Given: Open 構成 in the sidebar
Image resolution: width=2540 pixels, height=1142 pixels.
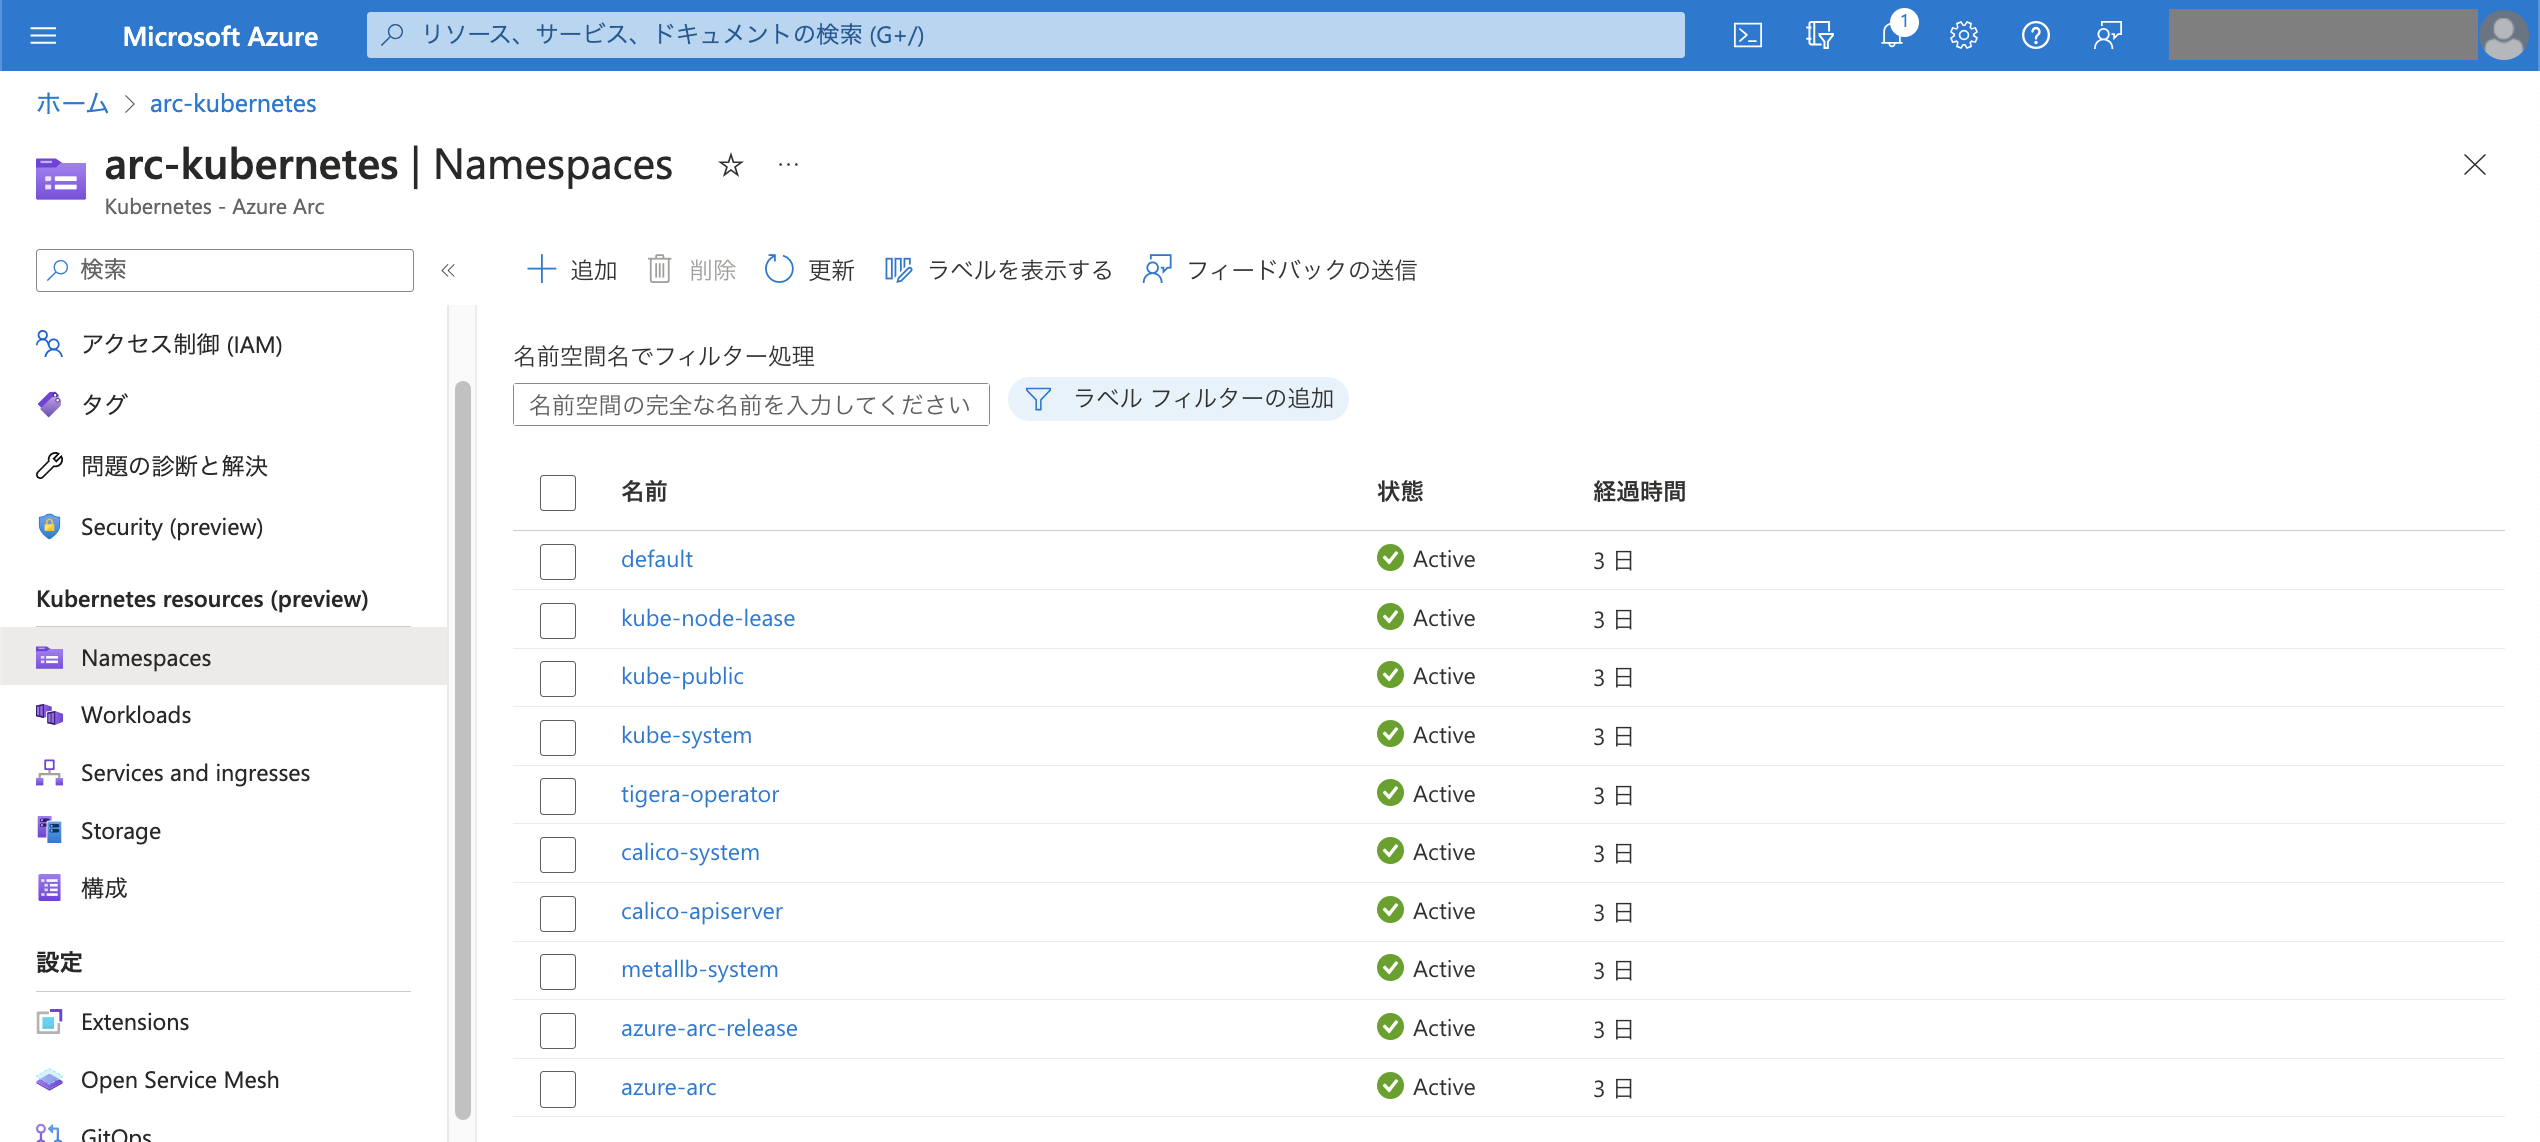Looking at the screenshot, I should pos(82,888).
